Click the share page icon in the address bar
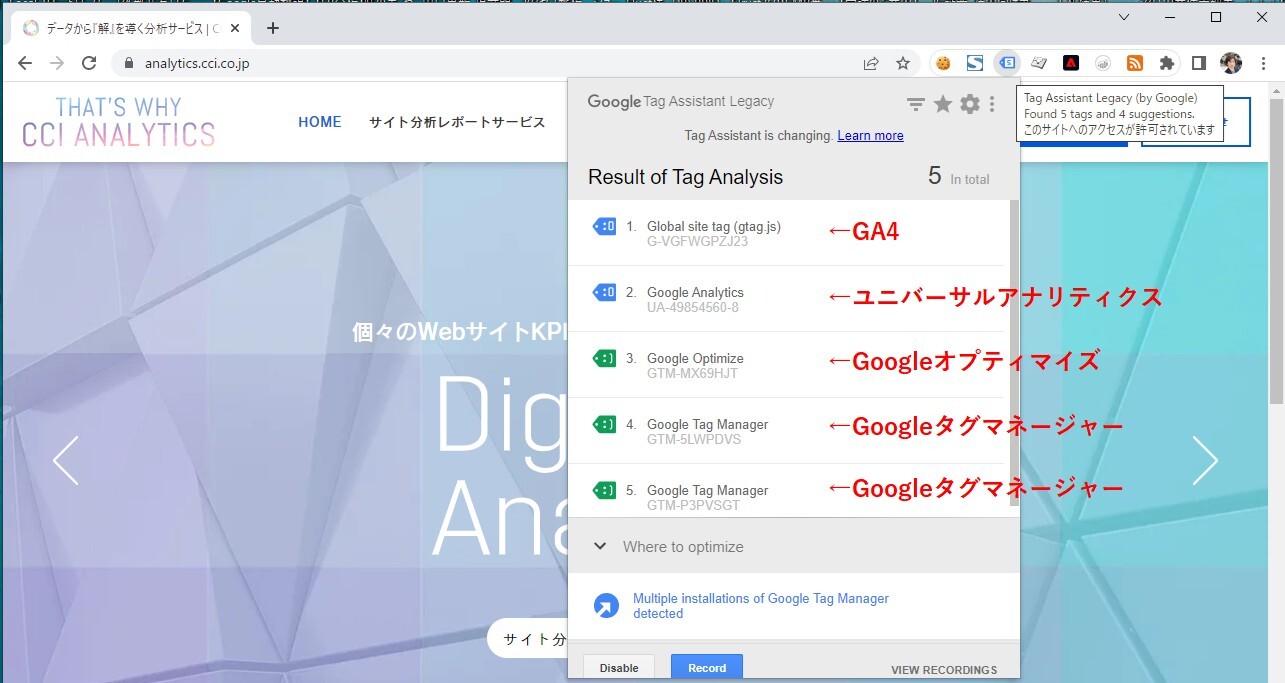The height and width of the screenshot is (683, 1285). [x=871, y=63]
